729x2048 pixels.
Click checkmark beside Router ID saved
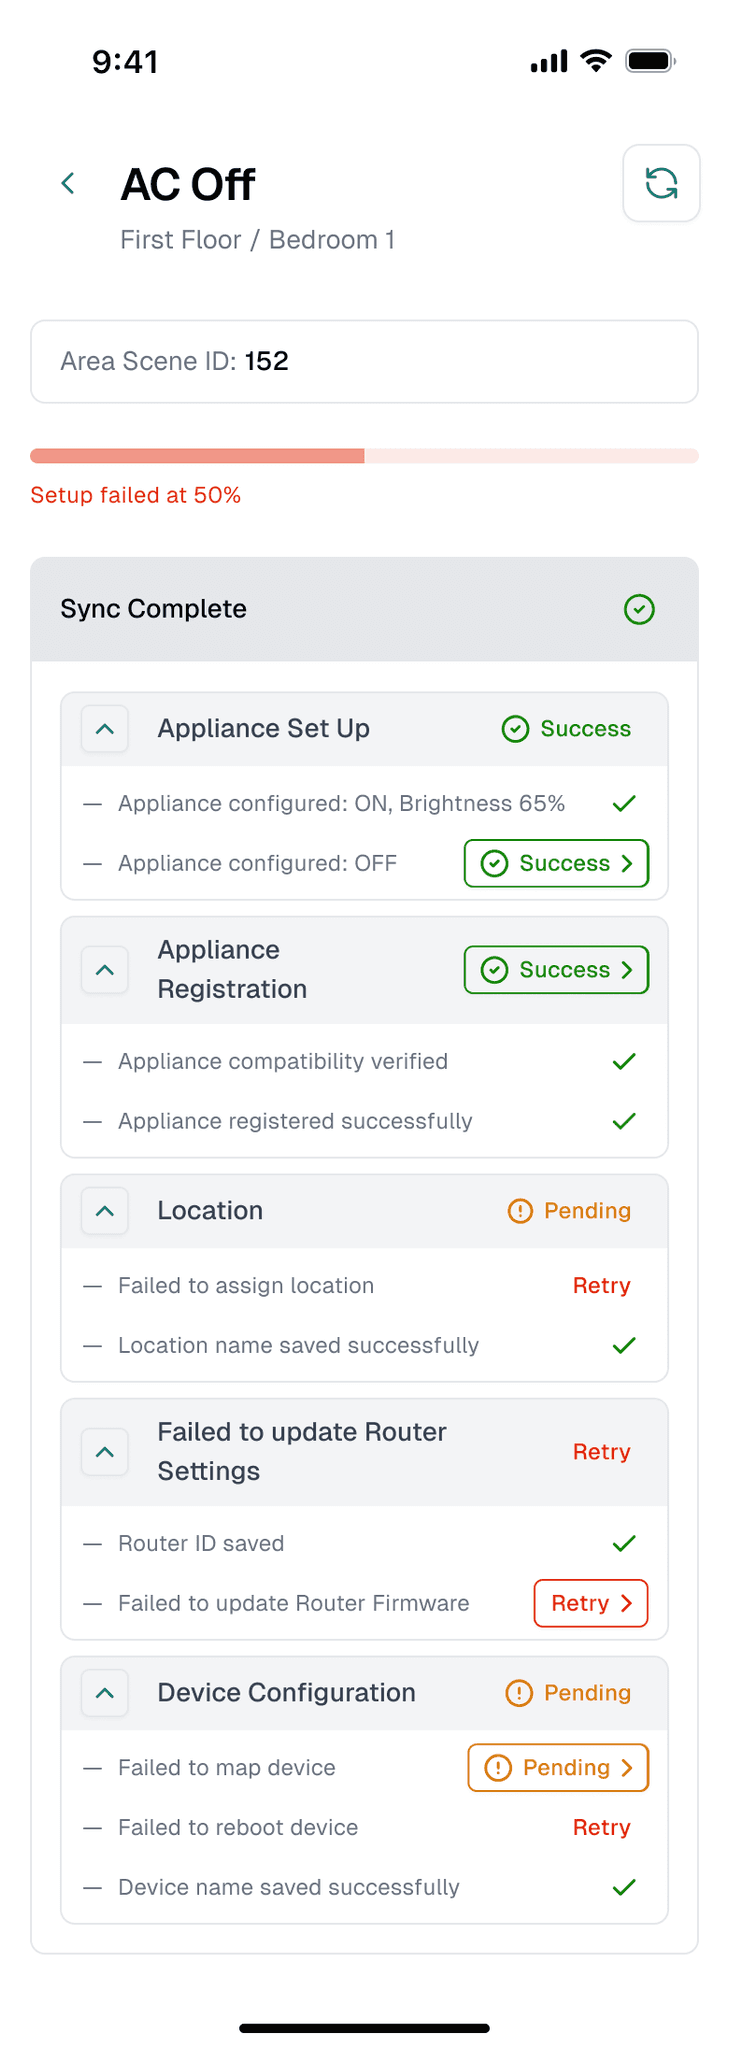(x=624, y=1543)
